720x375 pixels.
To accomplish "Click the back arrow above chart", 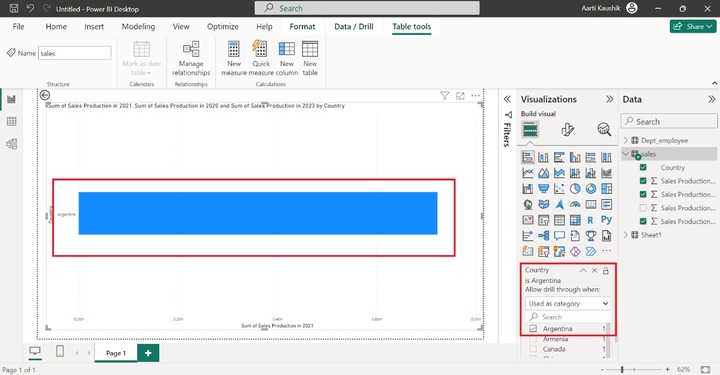I will [x=45, y=95].
